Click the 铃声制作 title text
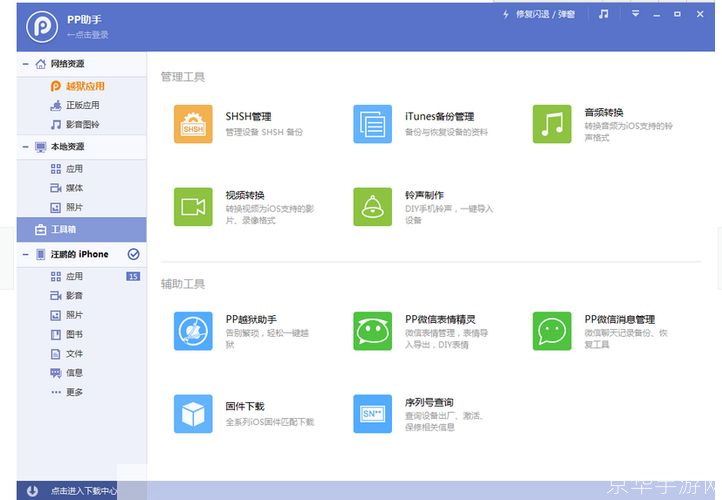 pos(424,195)
